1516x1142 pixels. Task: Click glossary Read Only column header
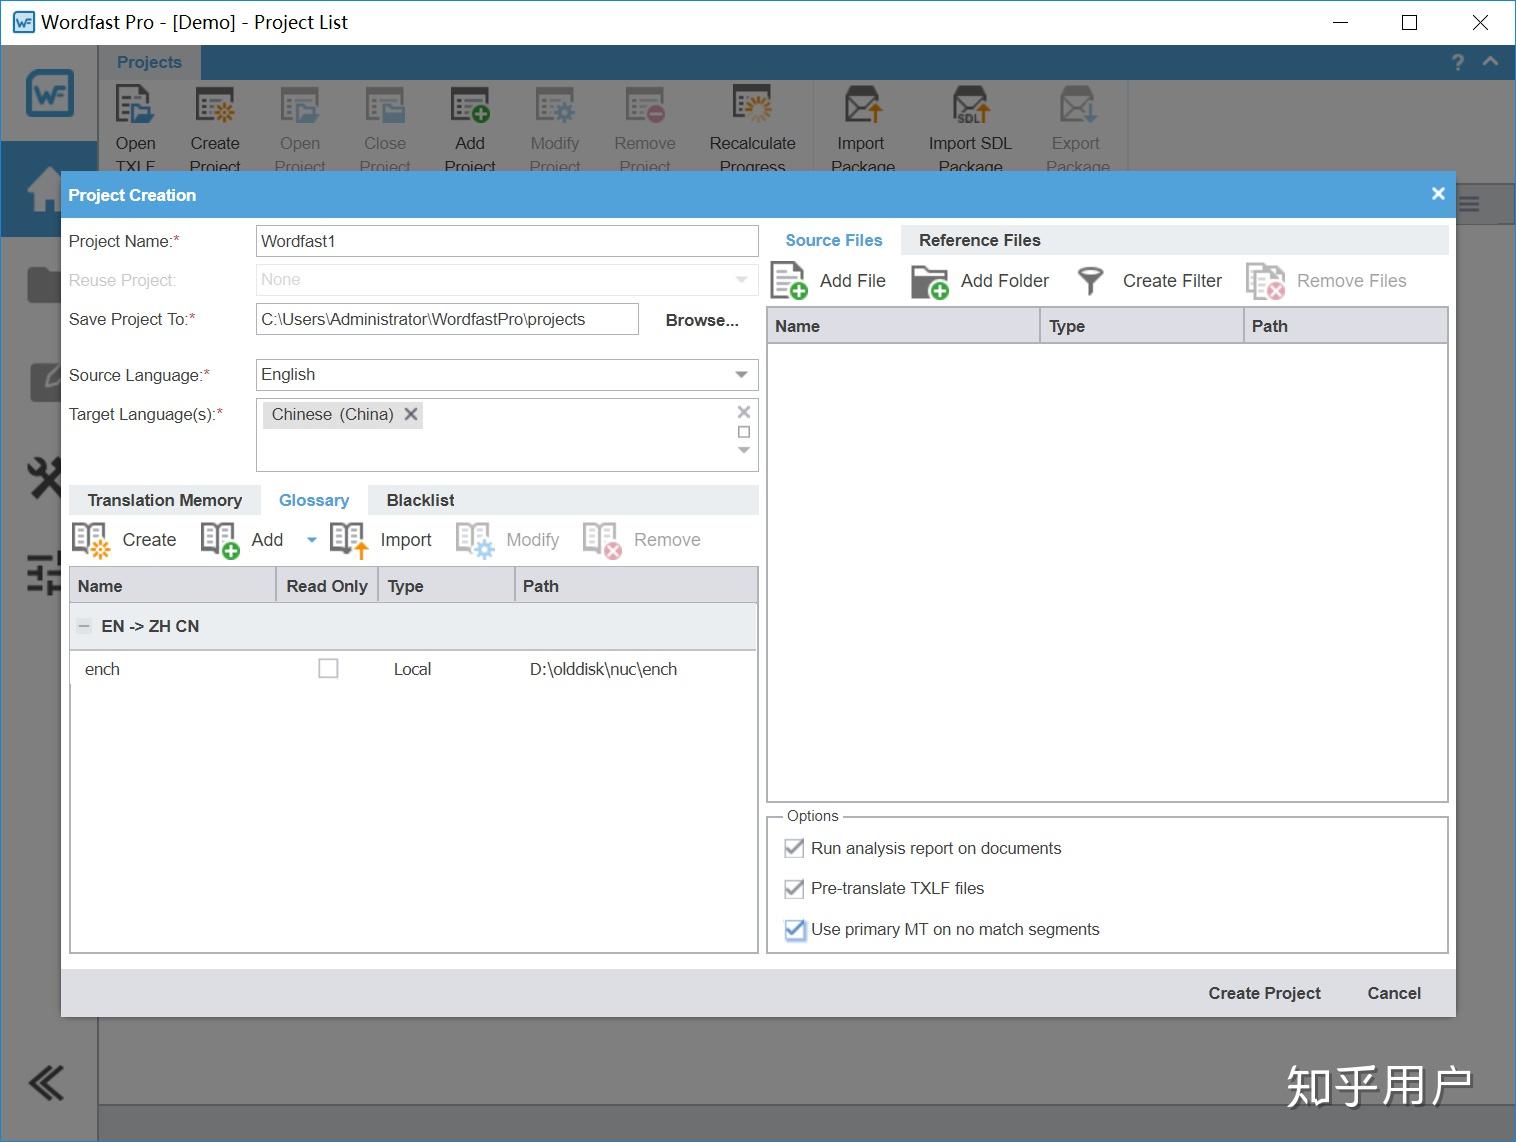[x=327, y=586]
